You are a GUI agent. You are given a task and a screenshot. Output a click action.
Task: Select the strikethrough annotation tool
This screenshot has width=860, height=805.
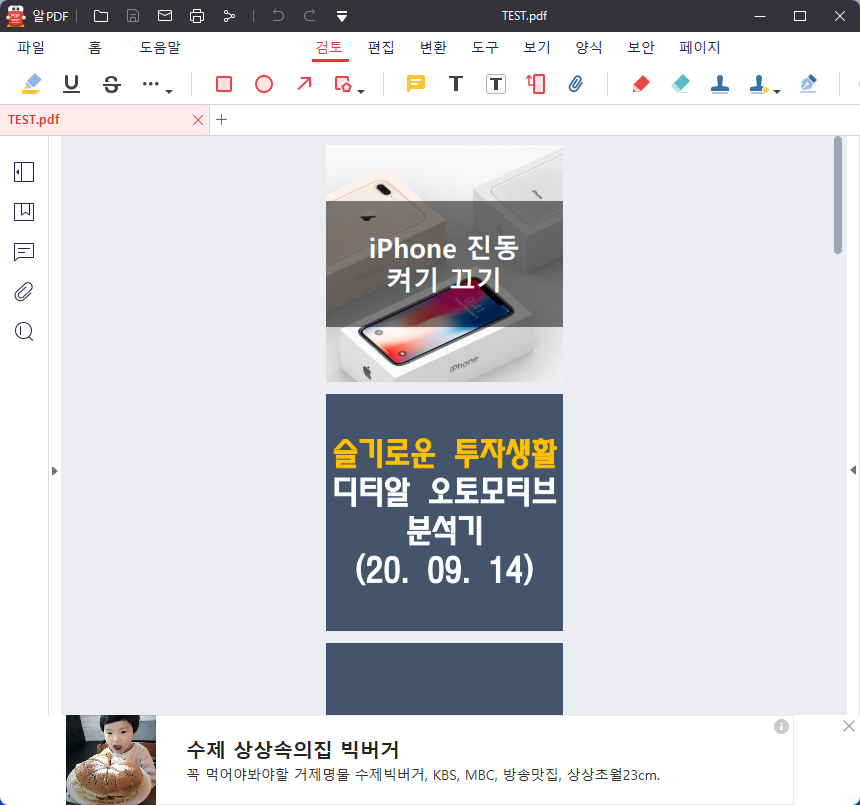111,84
